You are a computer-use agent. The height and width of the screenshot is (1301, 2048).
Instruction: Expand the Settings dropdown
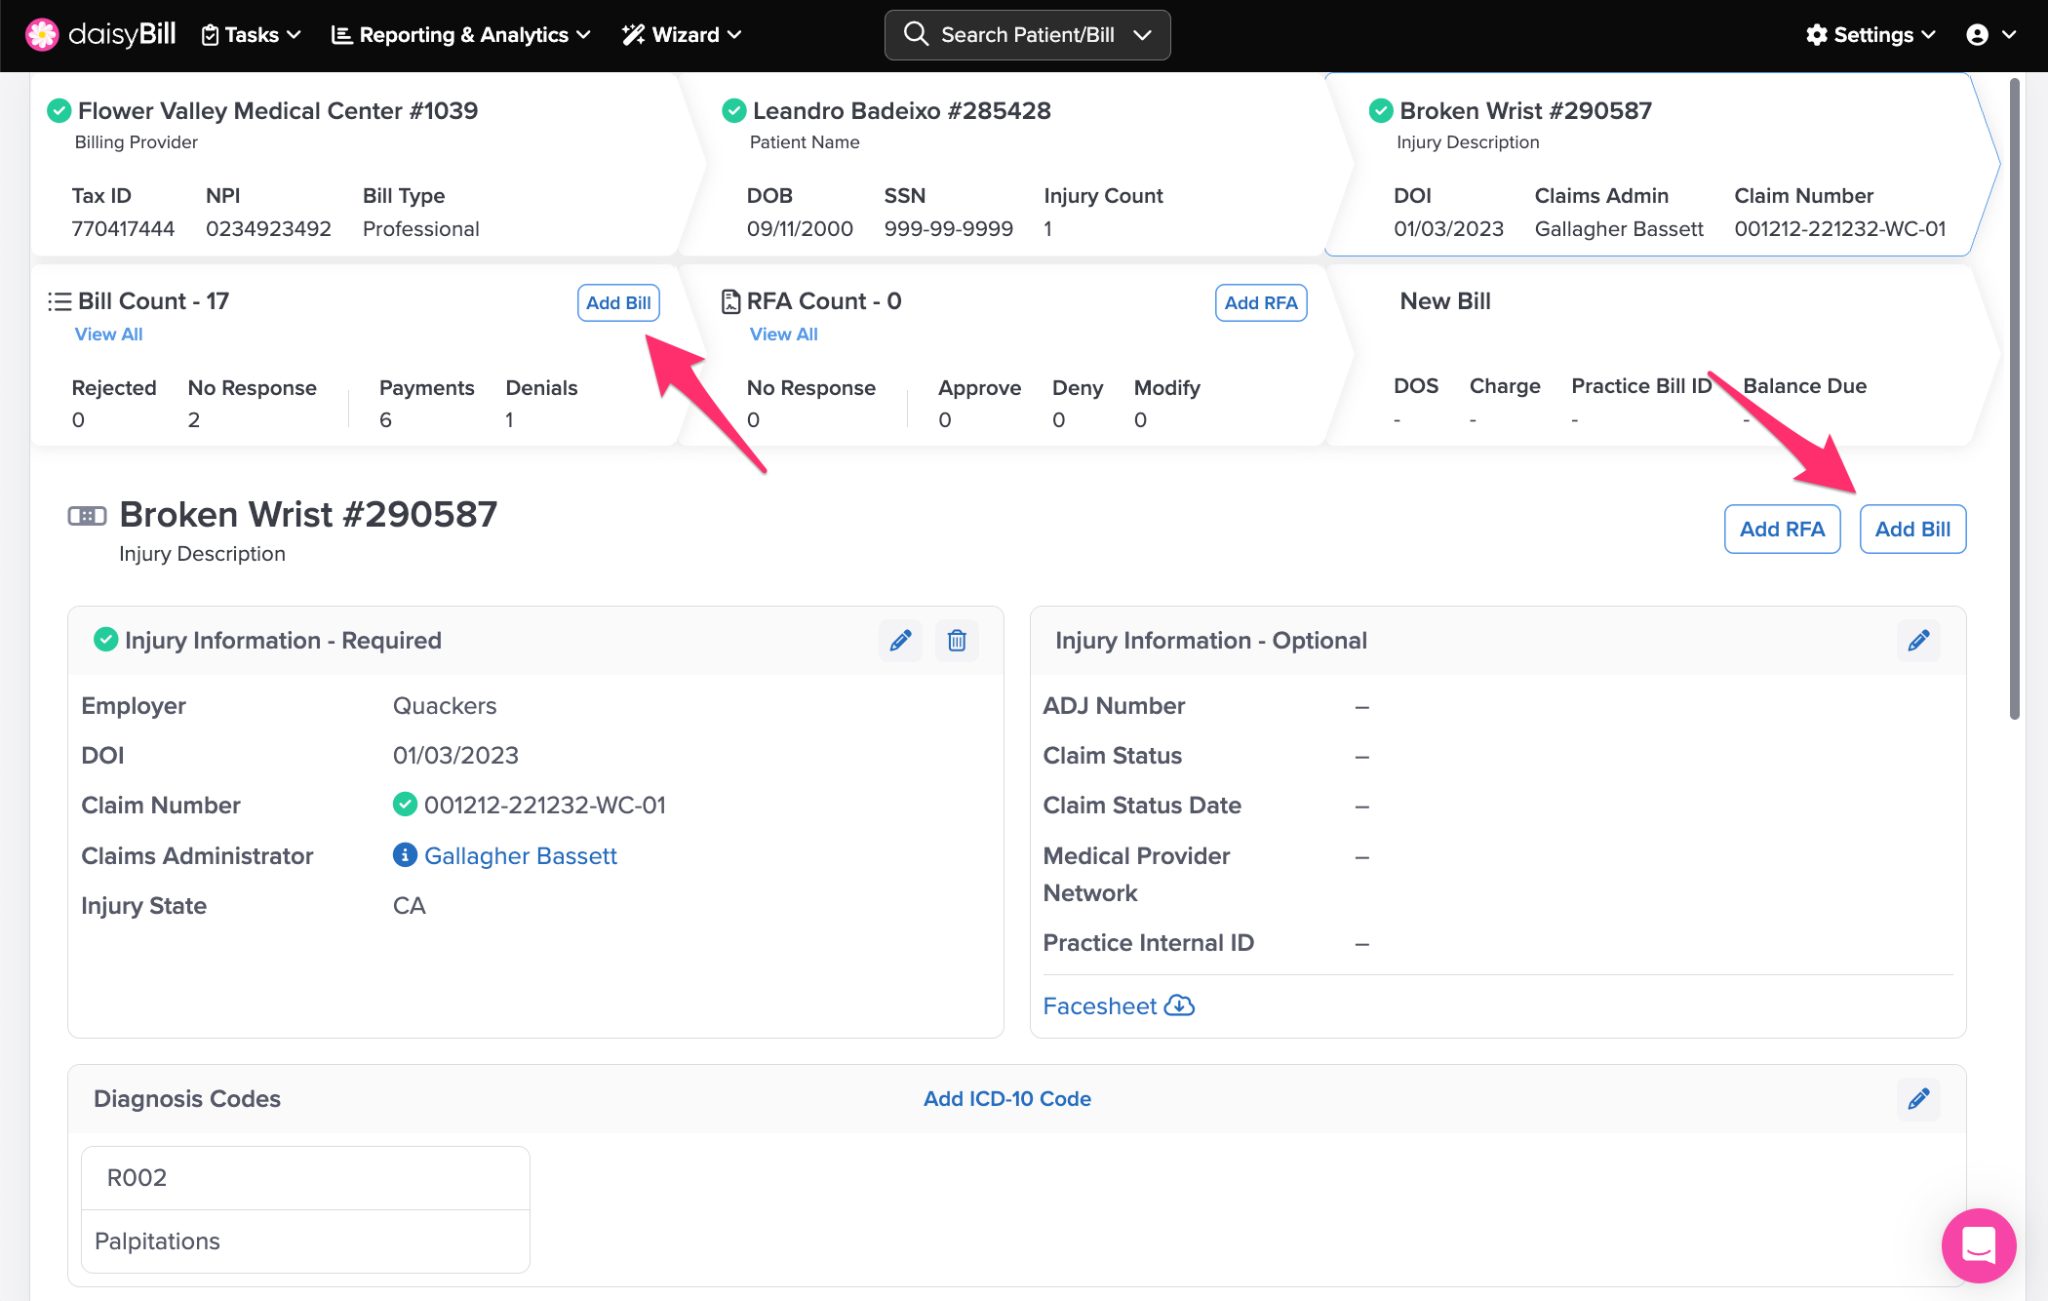(x=1871, y=35)
